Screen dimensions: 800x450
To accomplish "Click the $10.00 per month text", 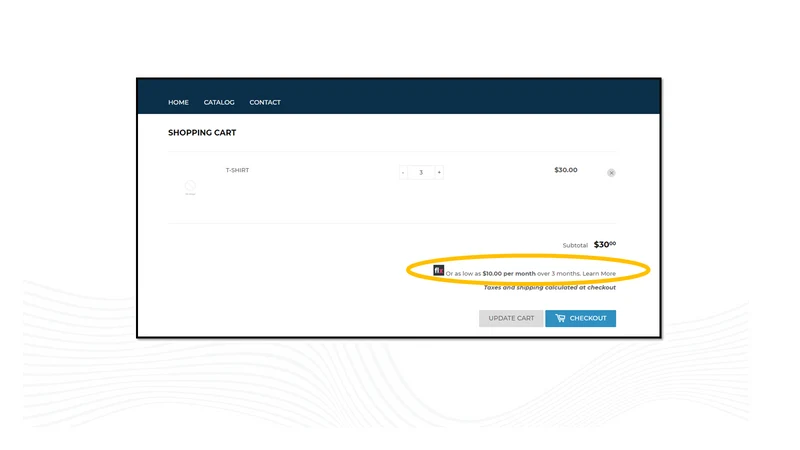I will [x=509, y=274].
